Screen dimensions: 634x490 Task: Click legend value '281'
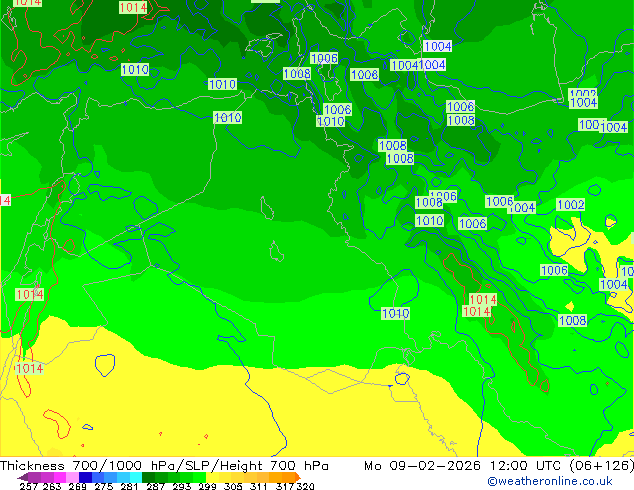click(x=129, y=486)
